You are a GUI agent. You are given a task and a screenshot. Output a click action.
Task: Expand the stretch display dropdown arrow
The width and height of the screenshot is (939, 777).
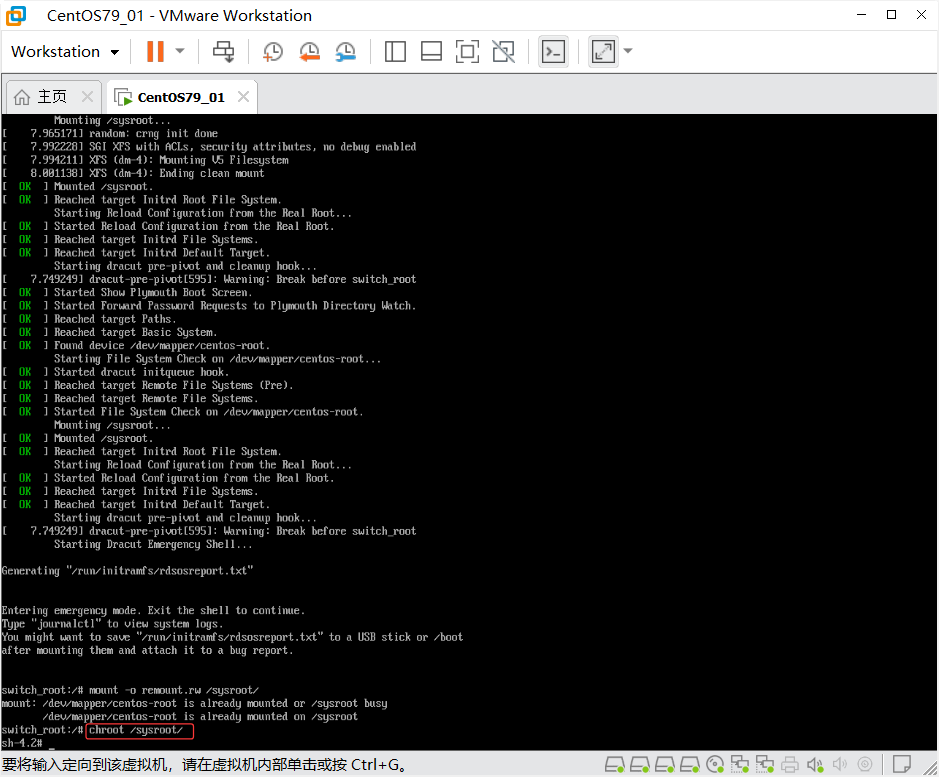[x=628, y=52]
